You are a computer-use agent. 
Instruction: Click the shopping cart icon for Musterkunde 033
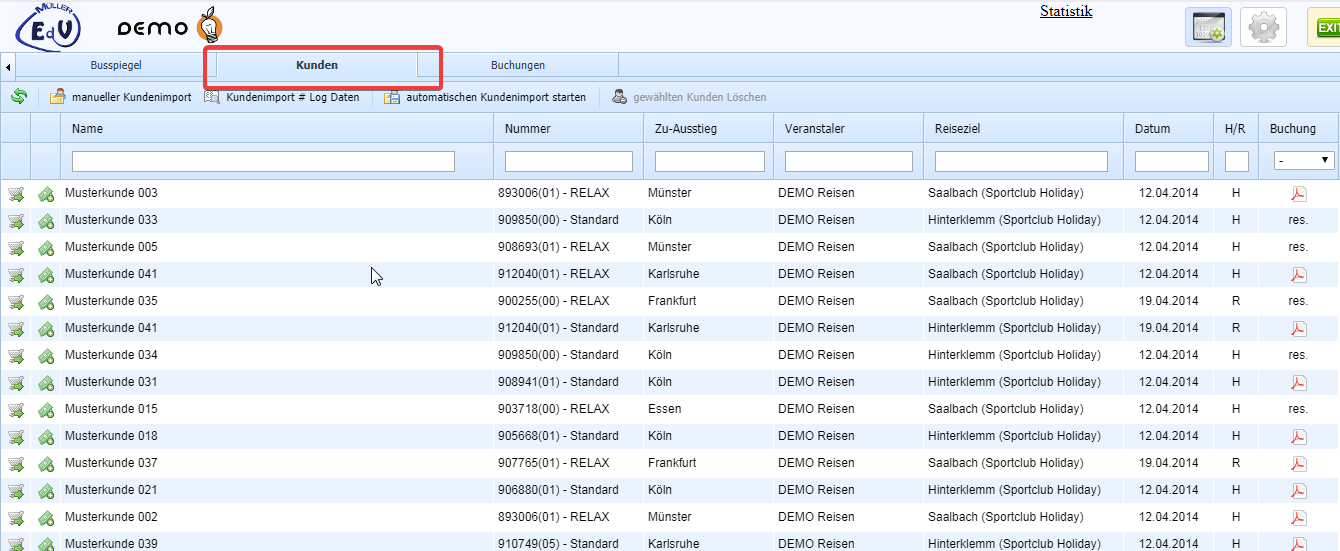[x=17, y=221]
